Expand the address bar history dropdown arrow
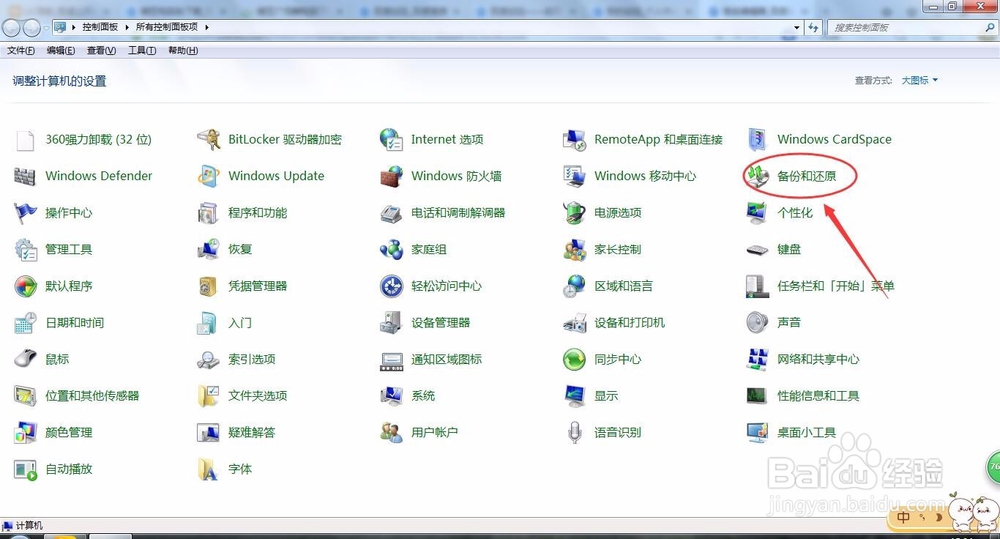The height and width of the screenshot is (539, 1000). 797,27
